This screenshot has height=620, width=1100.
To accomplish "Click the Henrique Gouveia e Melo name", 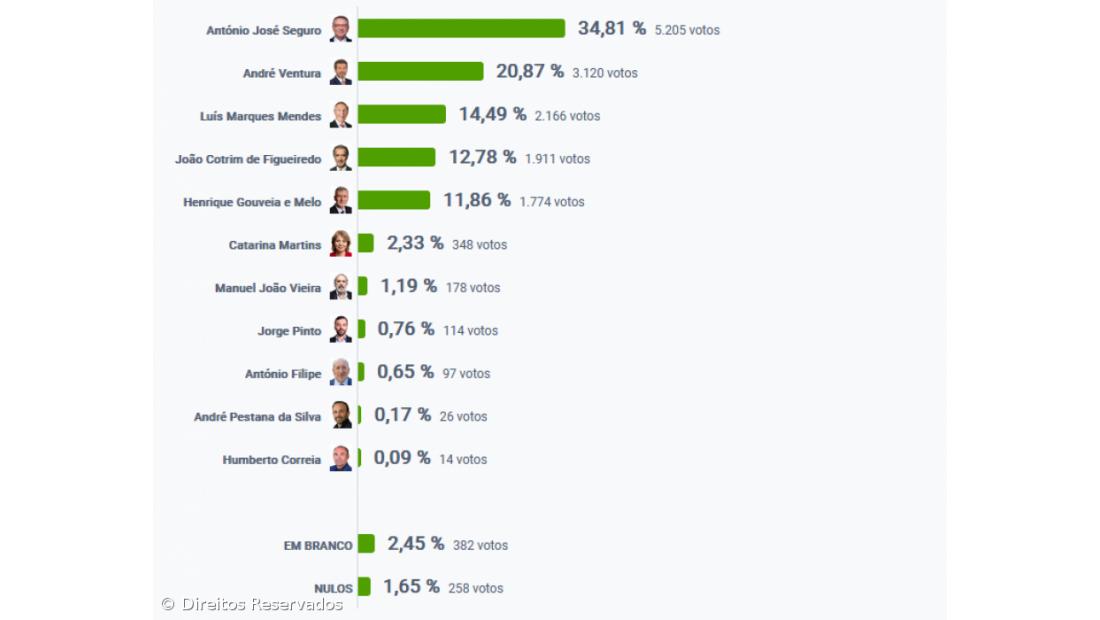I will 252,202.
